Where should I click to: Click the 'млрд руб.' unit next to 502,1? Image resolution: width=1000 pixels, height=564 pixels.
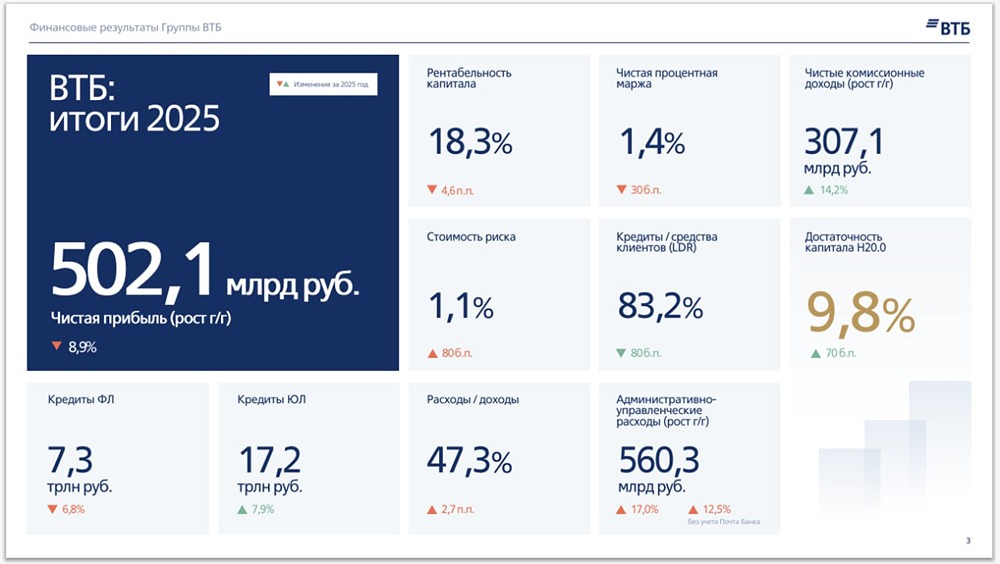click(292, 285)
